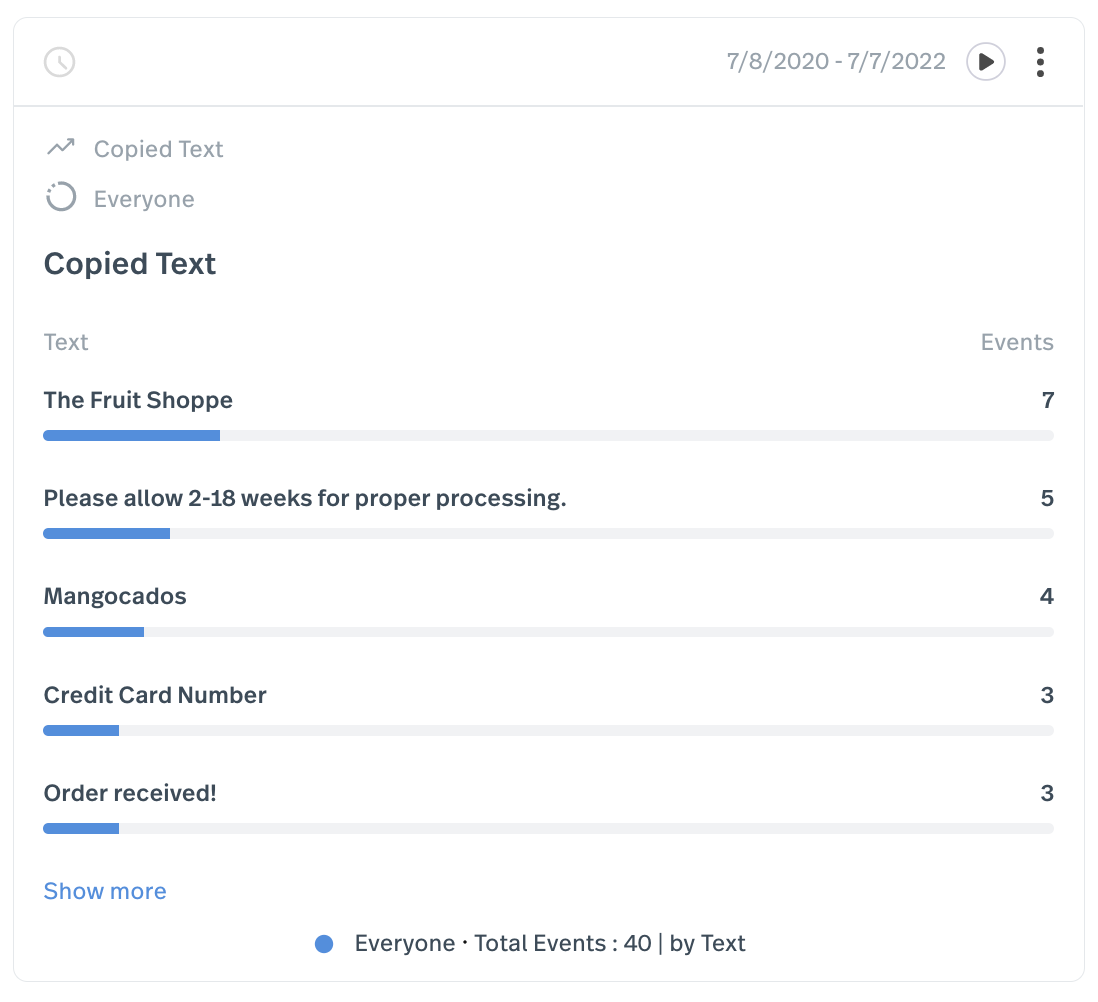The width and height of the screenshot is (1098, 1002).
Task: Click the segment circle icon beside Everyone
Action: click(61, 198)
